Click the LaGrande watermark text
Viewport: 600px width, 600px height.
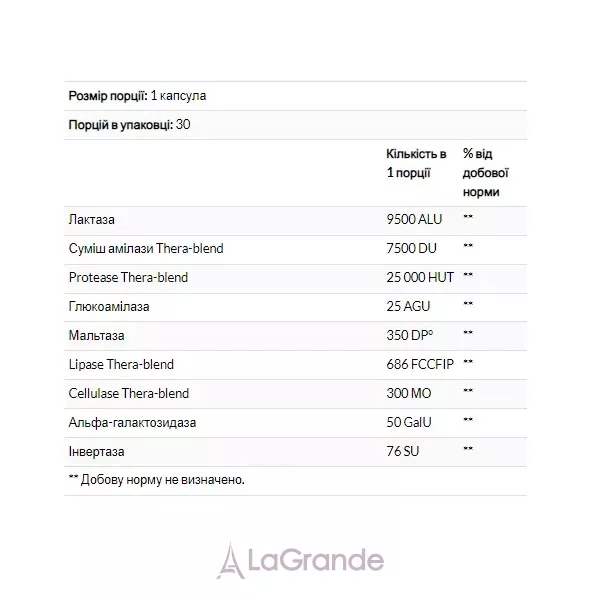316,560
